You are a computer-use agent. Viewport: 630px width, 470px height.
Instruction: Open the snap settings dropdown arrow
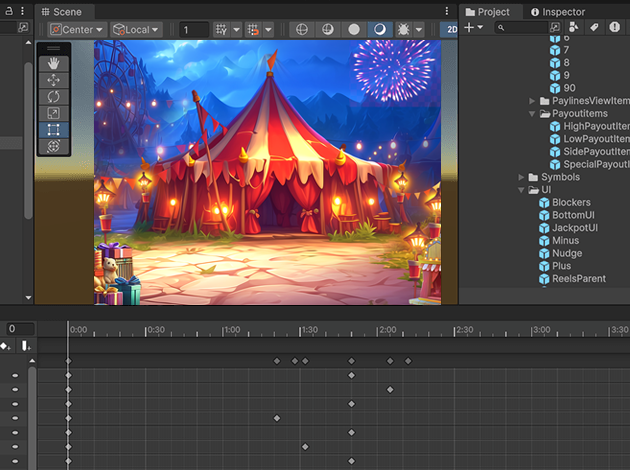pos(268,29)
